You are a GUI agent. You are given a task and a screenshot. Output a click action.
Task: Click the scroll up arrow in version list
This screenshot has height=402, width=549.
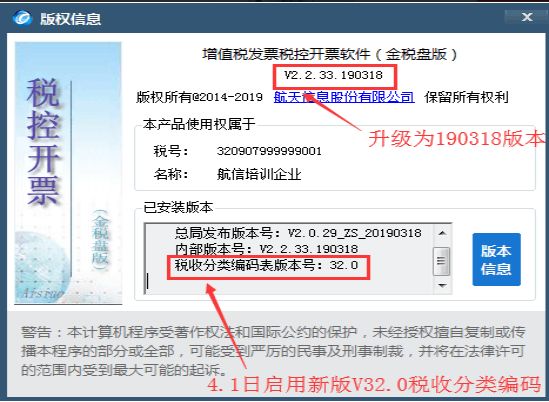[442, 233]
